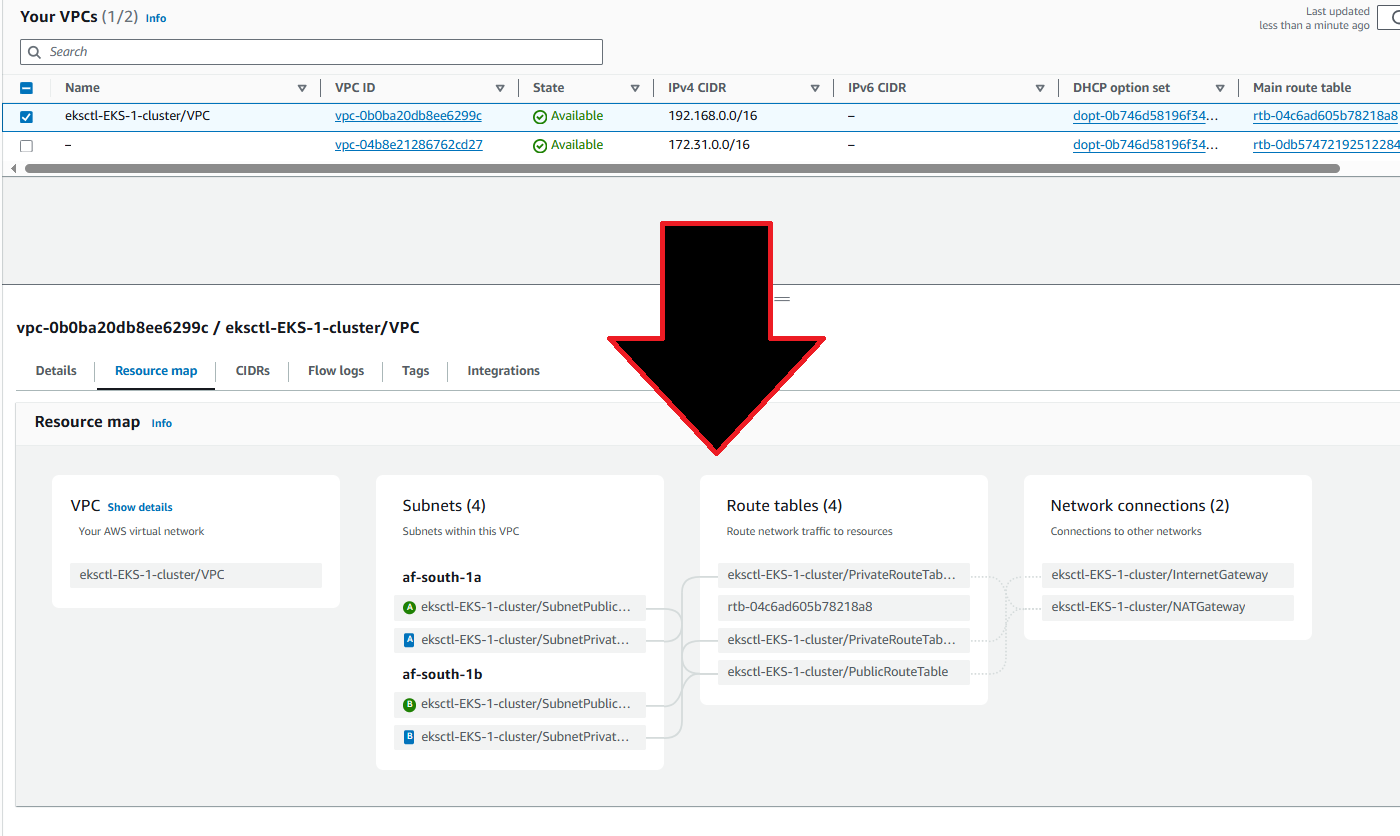Sort by the VPC ID column arrow
This screenshot has height=836, width=1400.
(500, 88)
